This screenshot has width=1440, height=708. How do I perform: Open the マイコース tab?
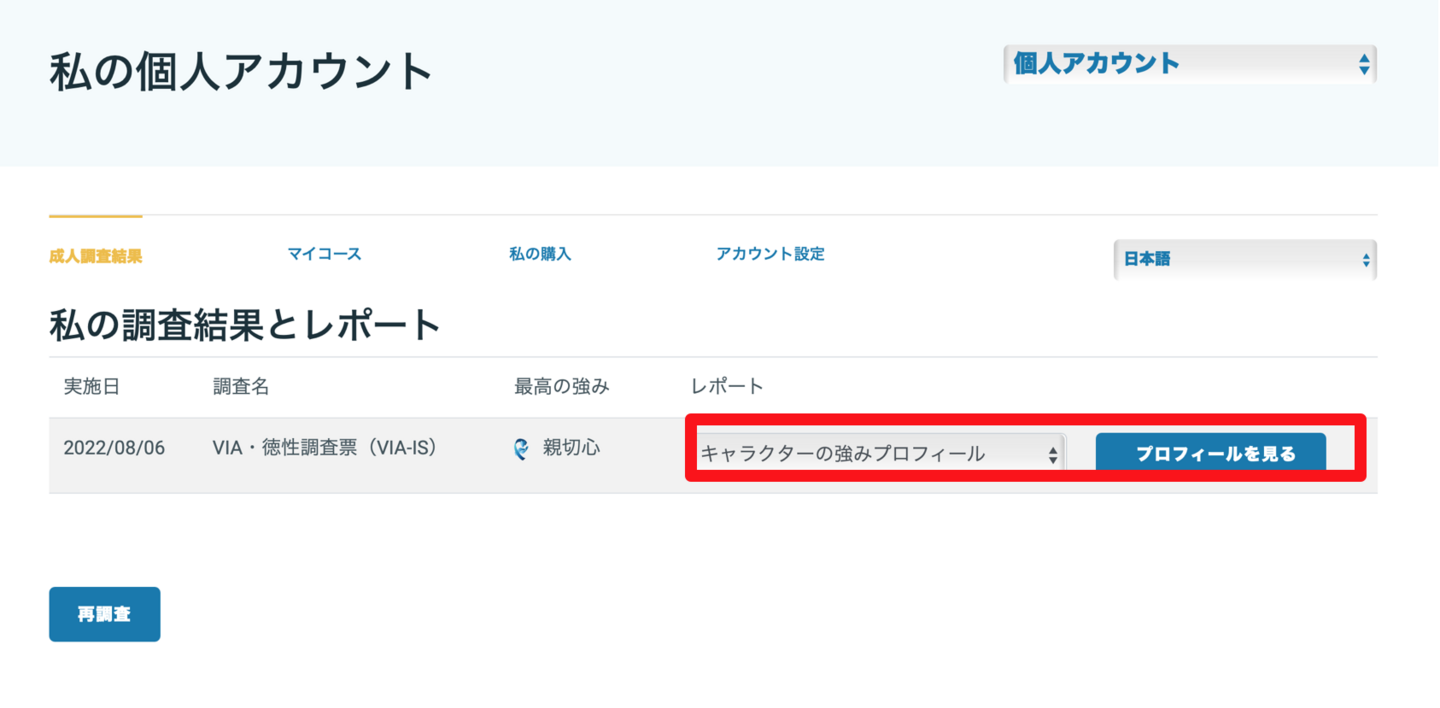(324, 254)
